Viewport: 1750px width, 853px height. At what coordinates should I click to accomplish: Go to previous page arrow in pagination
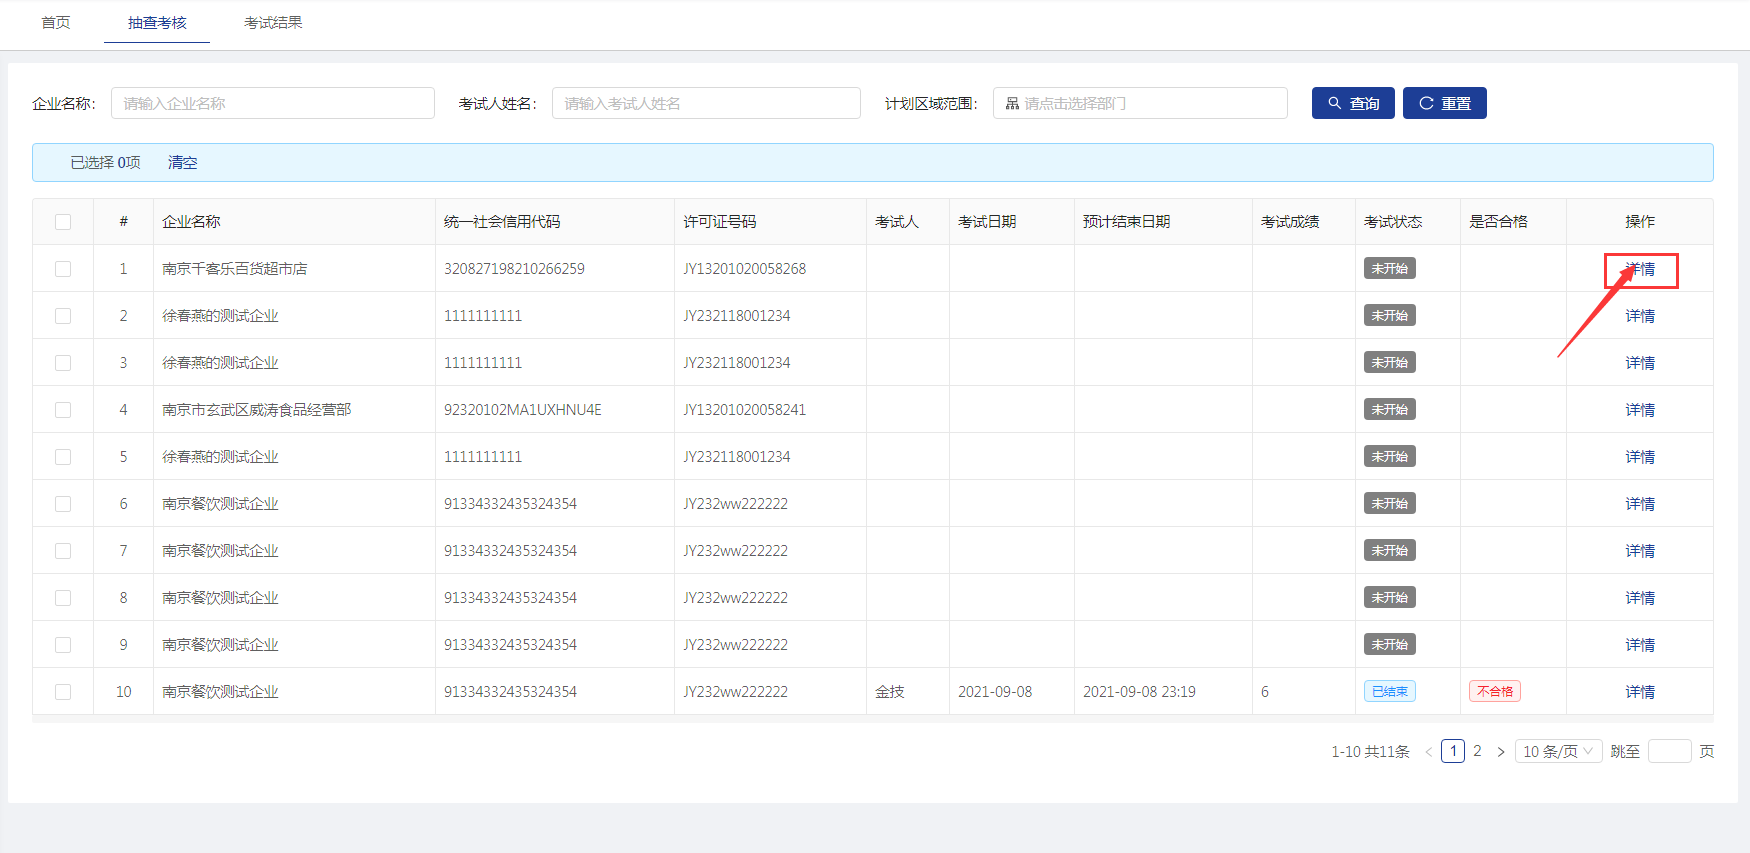point(1428,752)
